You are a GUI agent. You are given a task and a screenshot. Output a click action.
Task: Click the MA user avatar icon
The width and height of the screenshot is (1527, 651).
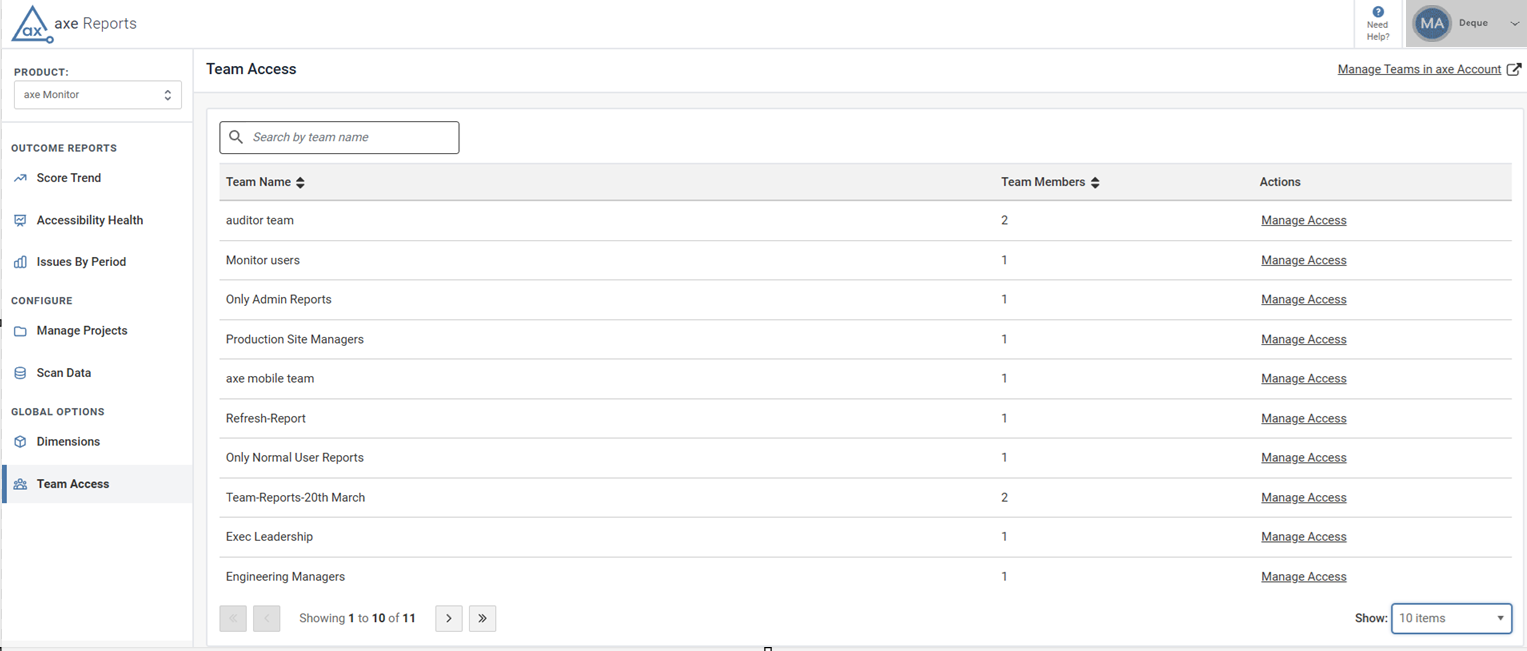1432,23
